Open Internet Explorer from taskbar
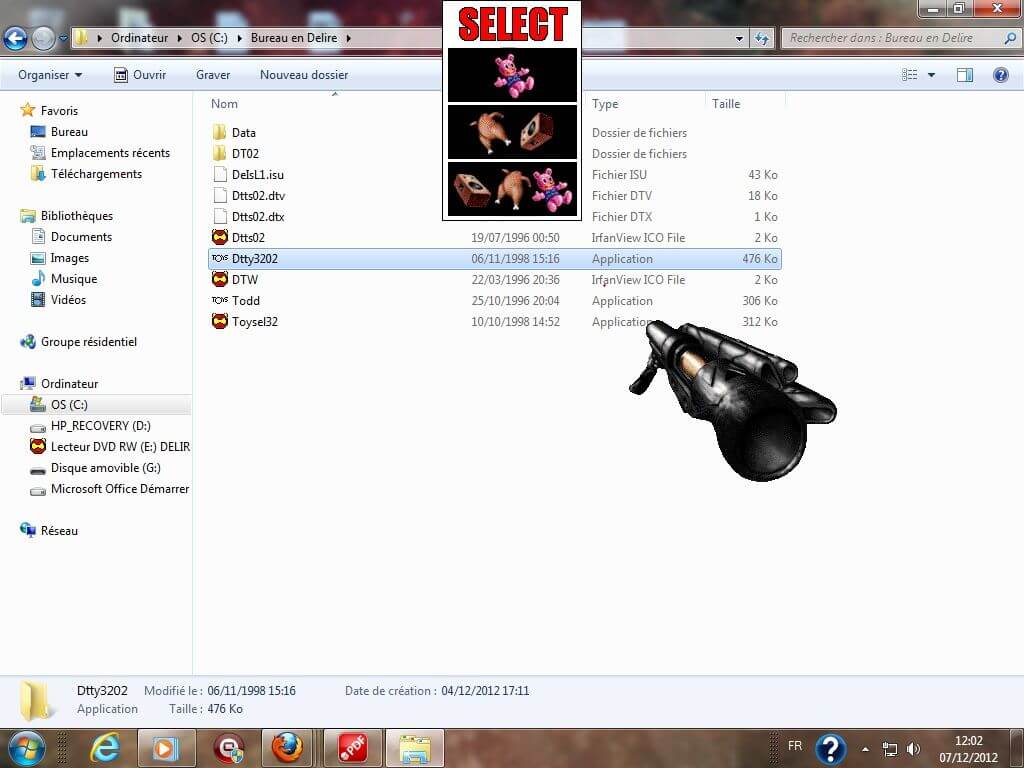Image resolution: width=1024 pixels, height=768 pixels. [104, 748]
